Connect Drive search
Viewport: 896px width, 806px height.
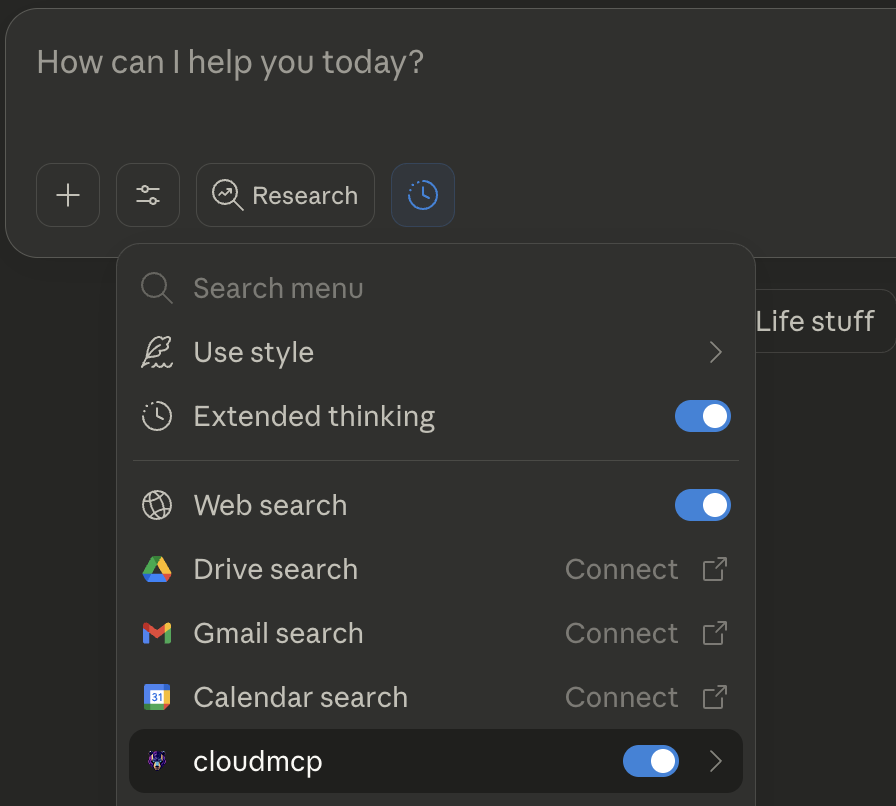tap(621, 569)
